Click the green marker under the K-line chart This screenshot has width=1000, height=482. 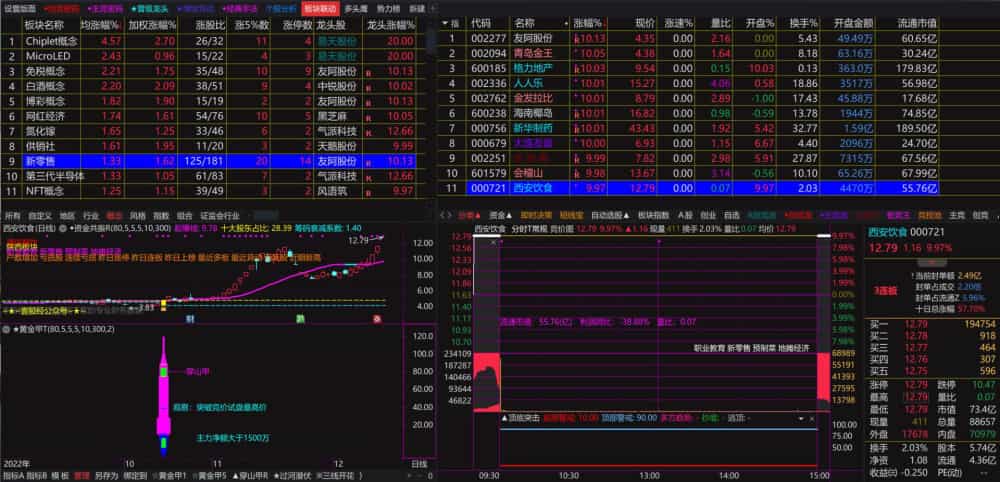point(300,318)
